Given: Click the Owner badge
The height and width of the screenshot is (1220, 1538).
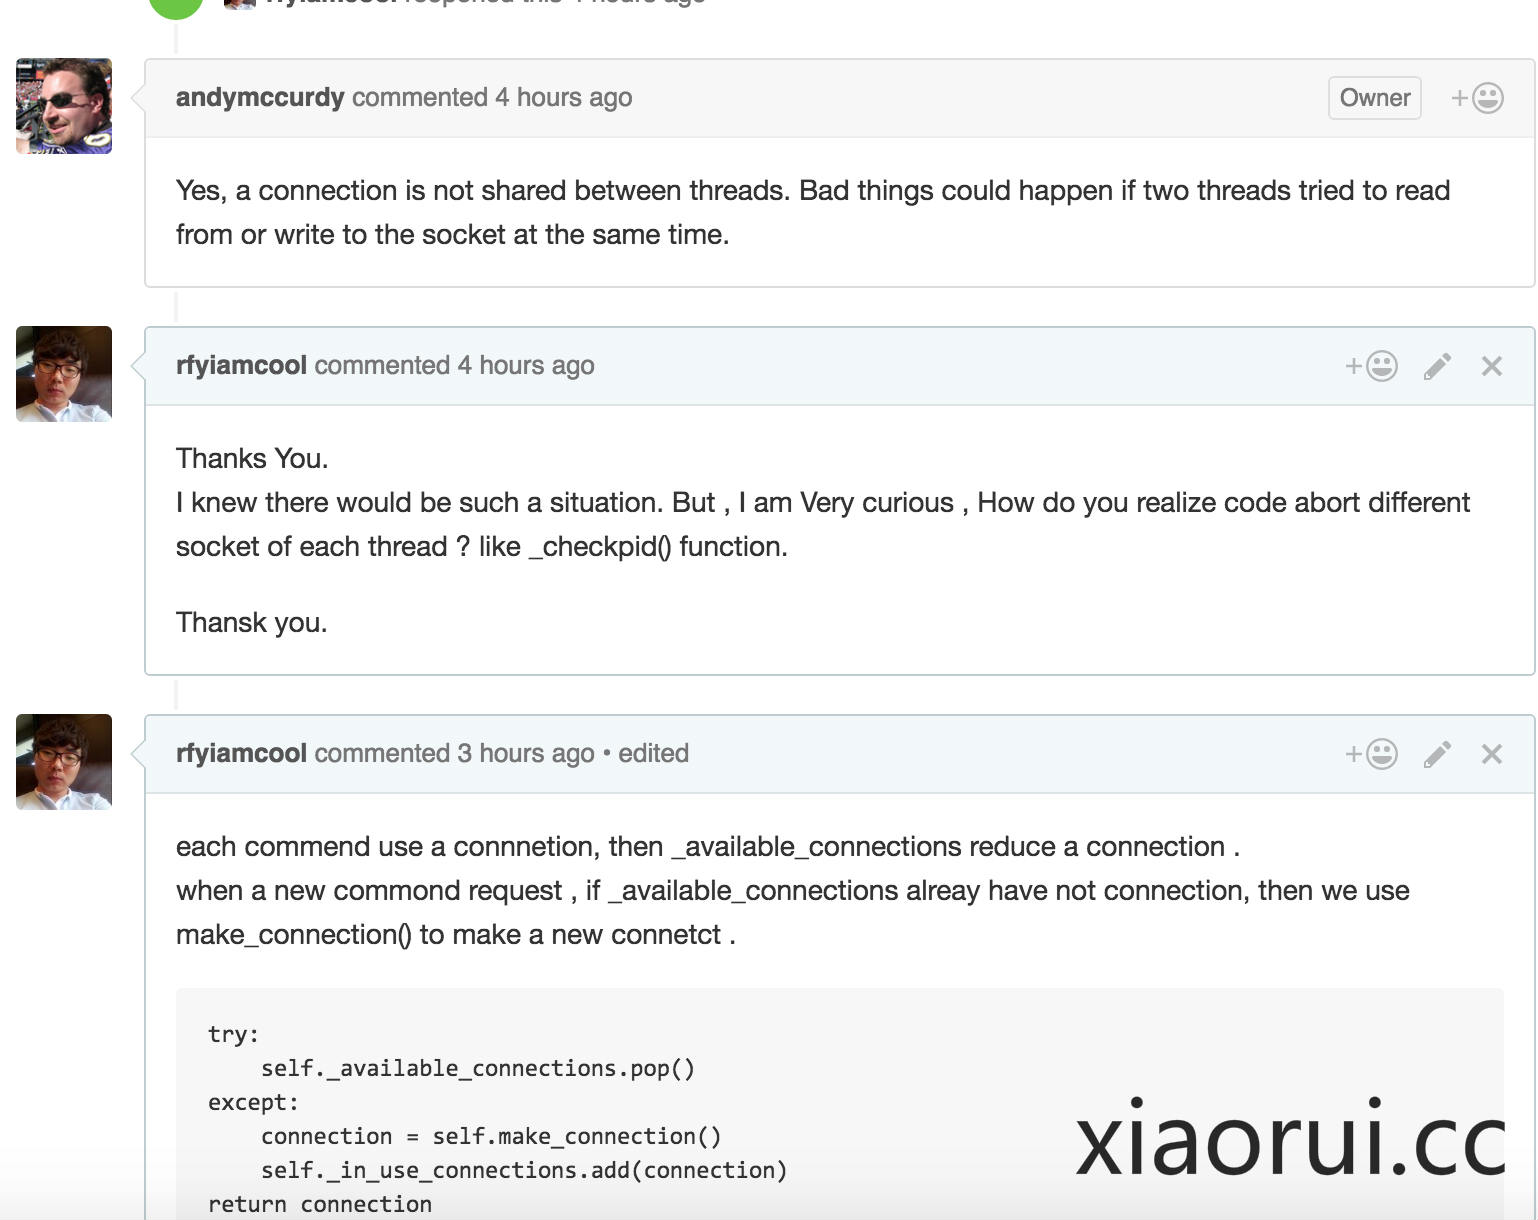Looking at the screenshot, I should [x=1374, y=98].
